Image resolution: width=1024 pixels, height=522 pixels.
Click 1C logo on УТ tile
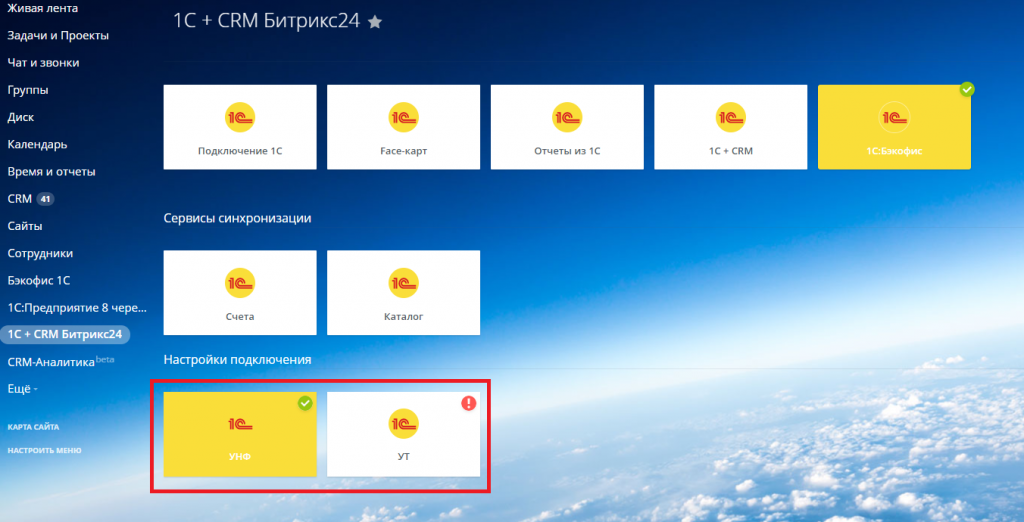pyautogui.click(x=404, y=424)
